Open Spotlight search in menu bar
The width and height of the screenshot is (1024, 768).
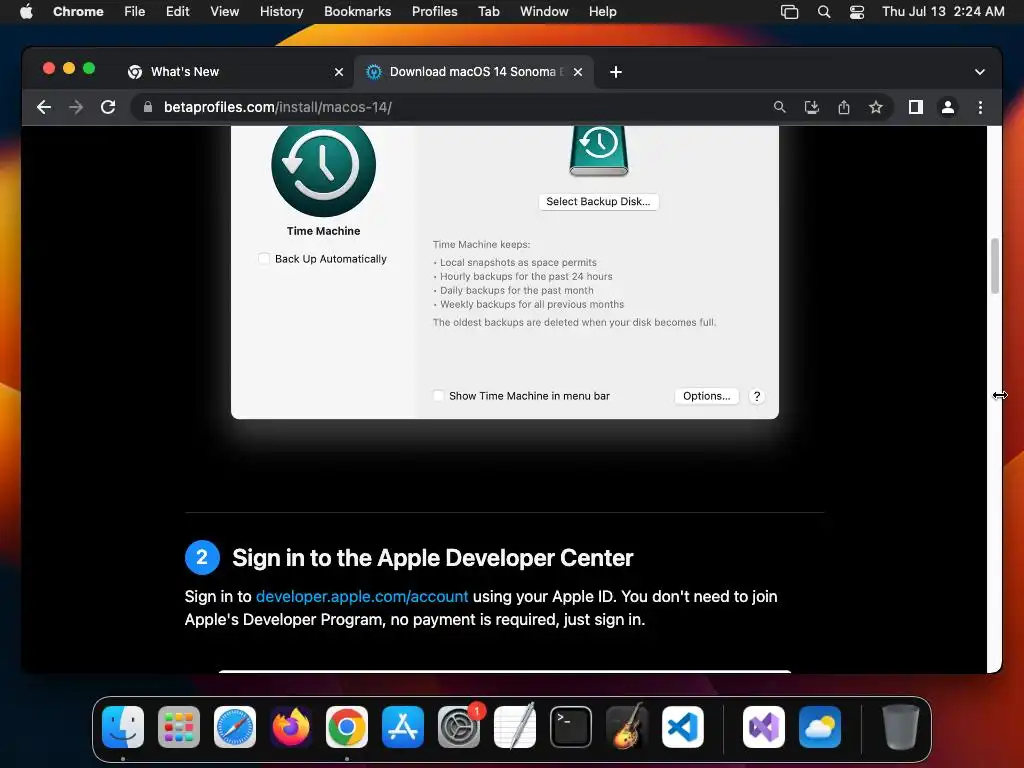824,11
